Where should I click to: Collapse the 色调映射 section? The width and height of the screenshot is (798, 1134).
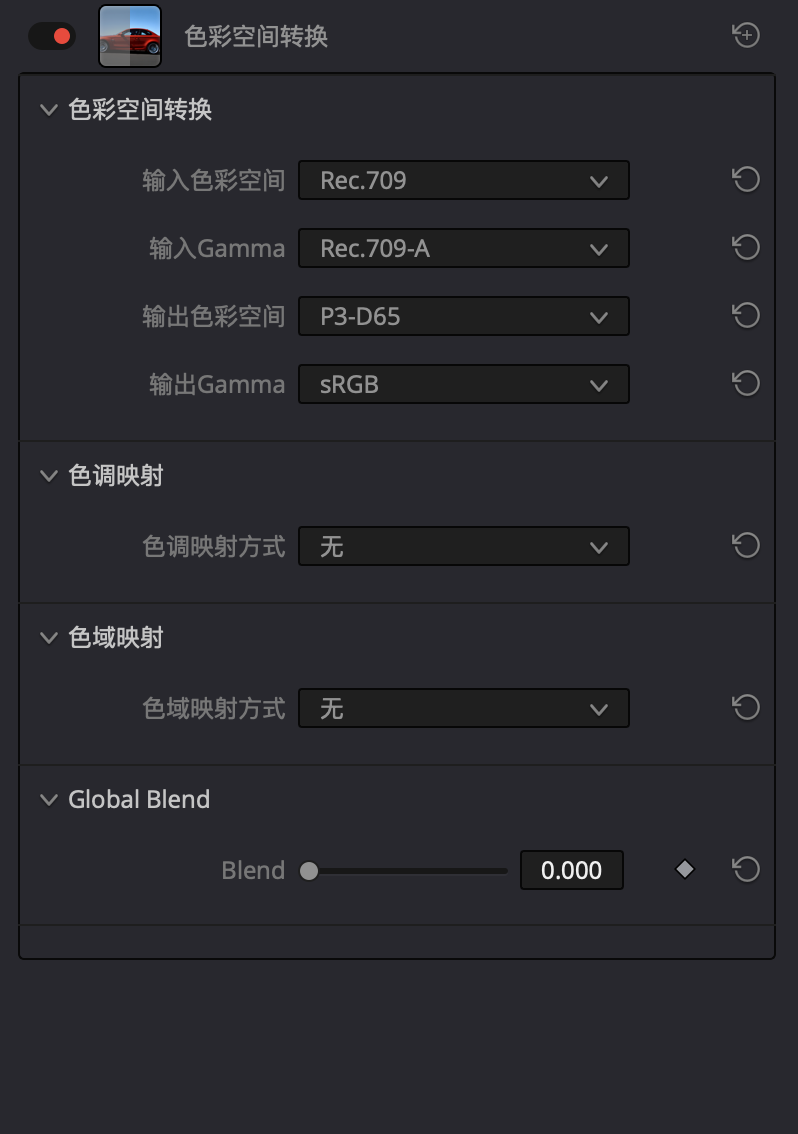tap(48, 476)
